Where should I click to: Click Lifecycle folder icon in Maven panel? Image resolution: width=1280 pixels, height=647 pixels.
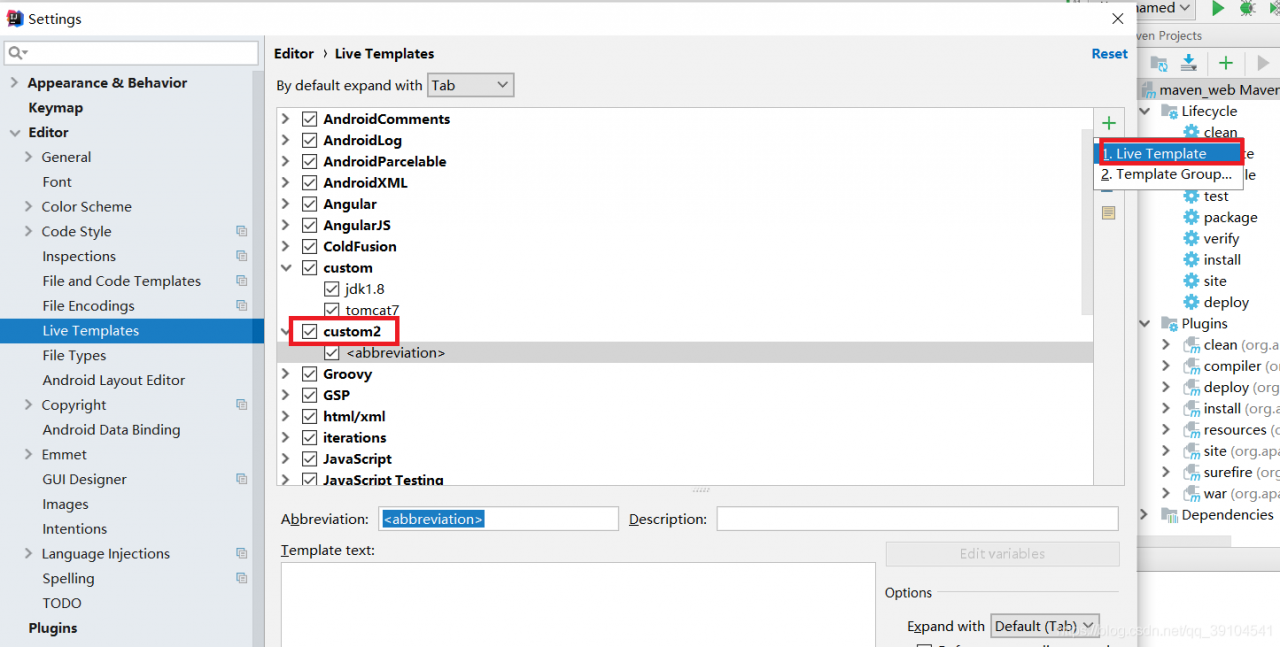(1168, 111)
